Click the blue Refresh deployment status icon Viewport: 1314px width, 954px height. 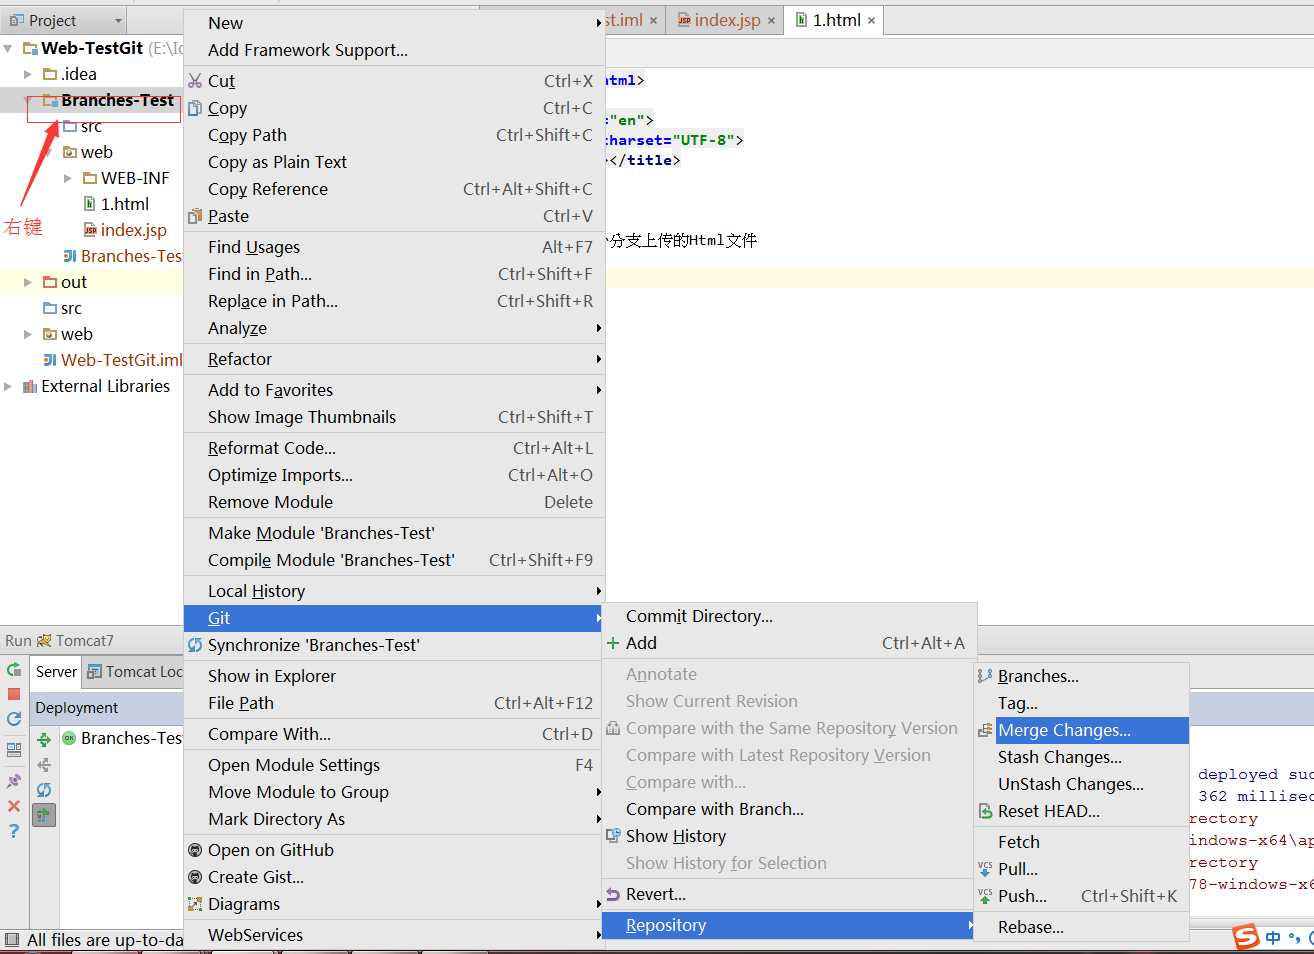(44, 790)
